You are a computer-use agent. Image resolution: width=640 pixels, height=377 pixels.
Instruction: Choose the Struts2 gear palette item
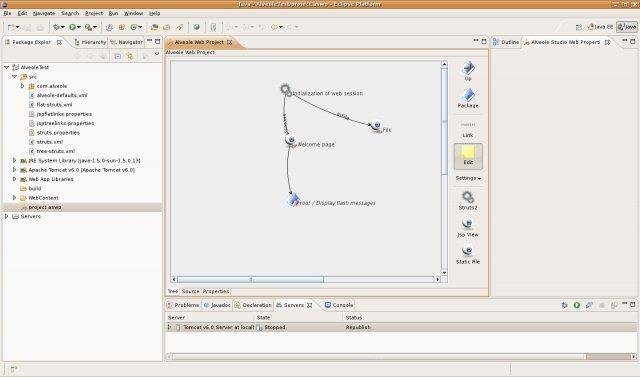468,201
